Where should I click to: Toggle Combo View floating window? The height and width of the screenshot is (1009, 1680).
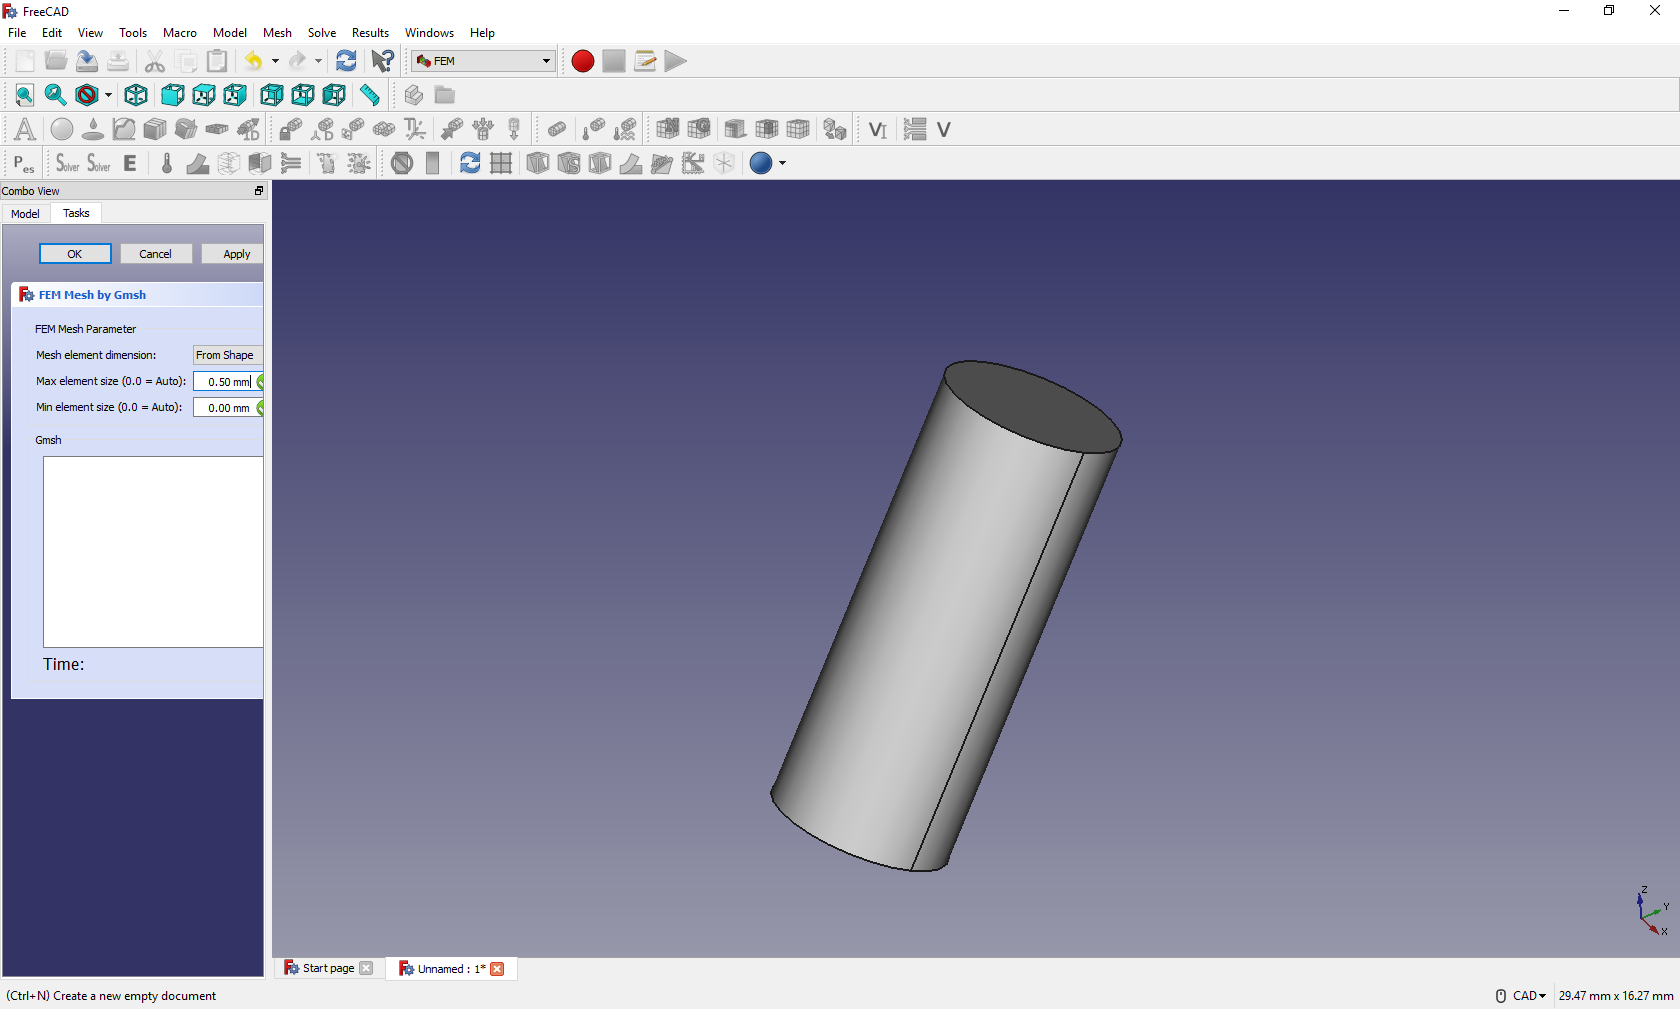pos(258,191)
